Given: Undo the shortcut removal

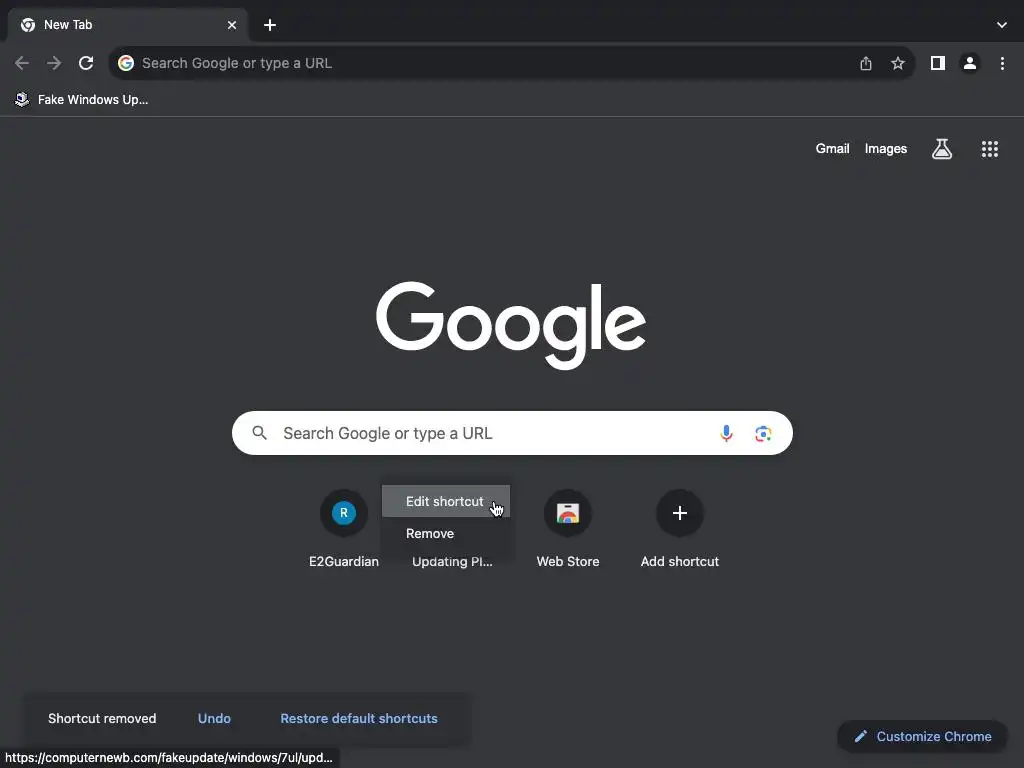Looking at the screenshot, I should click(x=214, y=718).
